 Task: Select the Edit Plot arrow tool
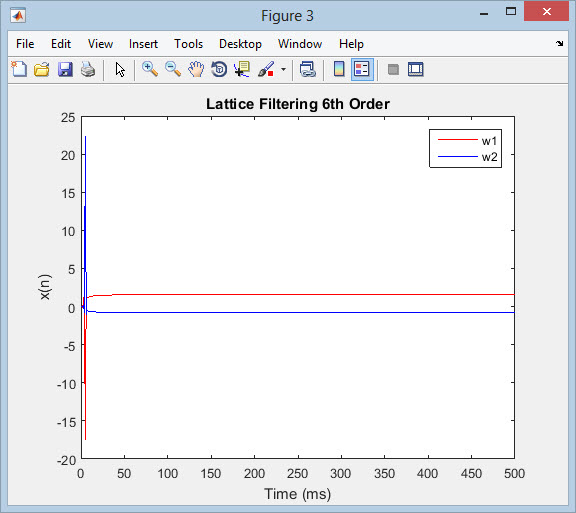(120, 69)
